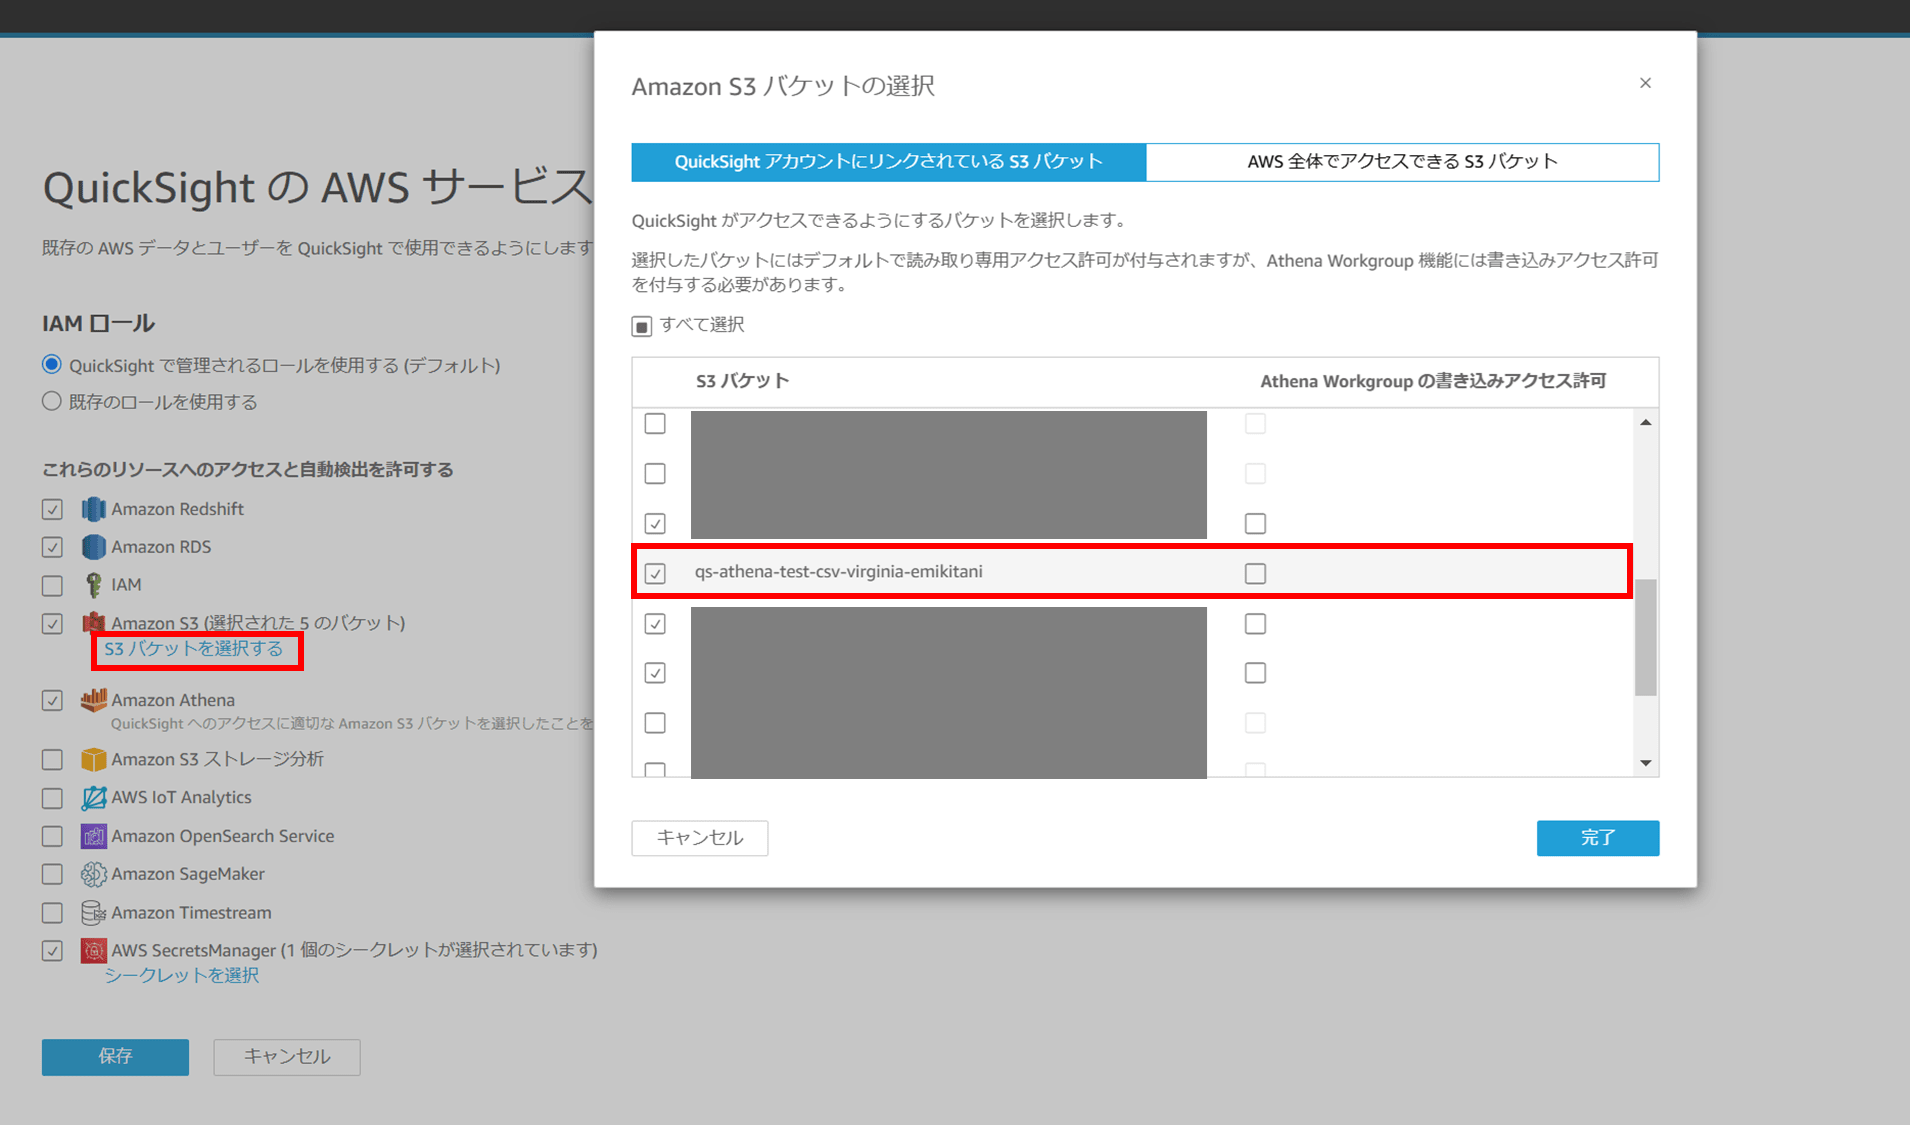
Task: Enable the AWS IoT Analytics checkbox
Action: click(52, 798)
